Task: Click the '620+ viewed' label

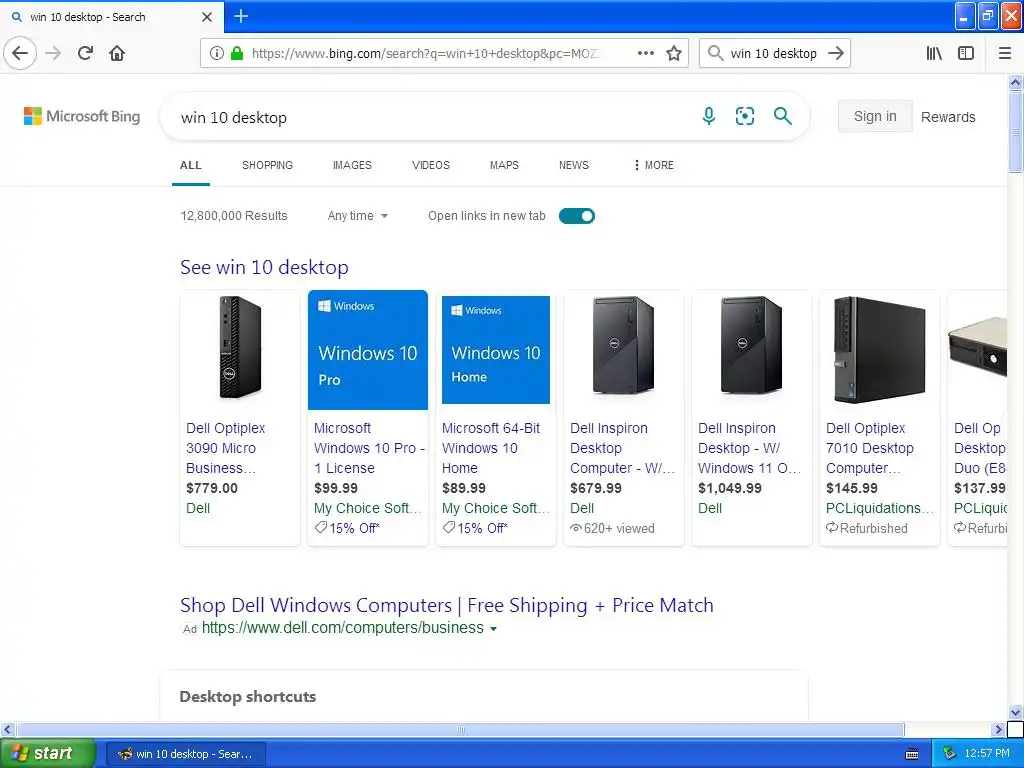Action: [x=613, y=528]
